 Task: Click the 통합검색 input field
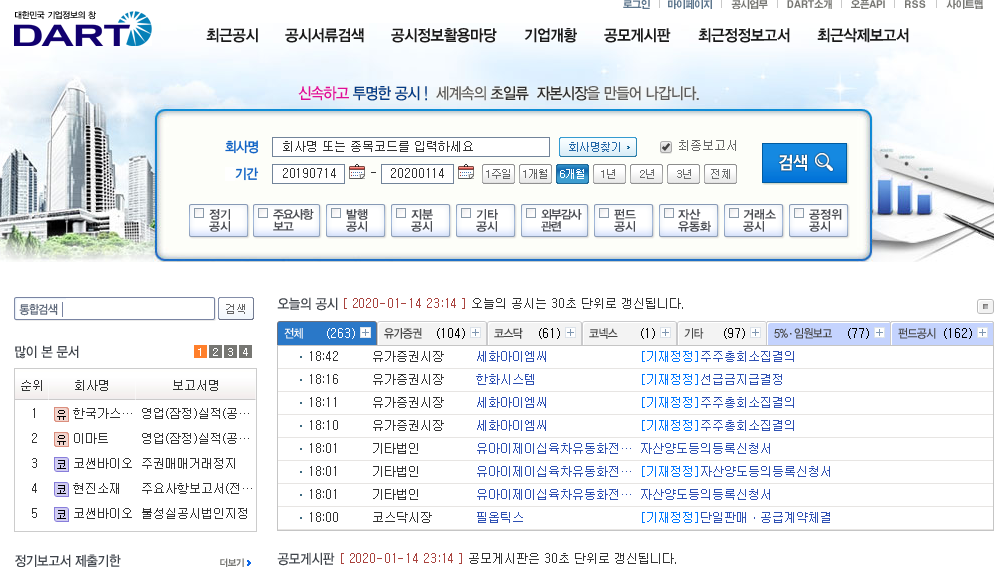(115, 309)
